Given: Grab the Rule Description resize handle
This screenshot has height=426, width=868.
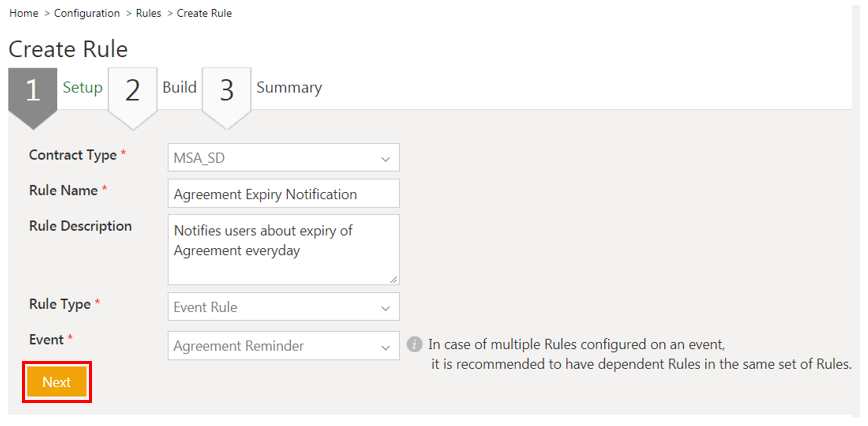Looking at the screenshot, I should [x=393, y=279].
